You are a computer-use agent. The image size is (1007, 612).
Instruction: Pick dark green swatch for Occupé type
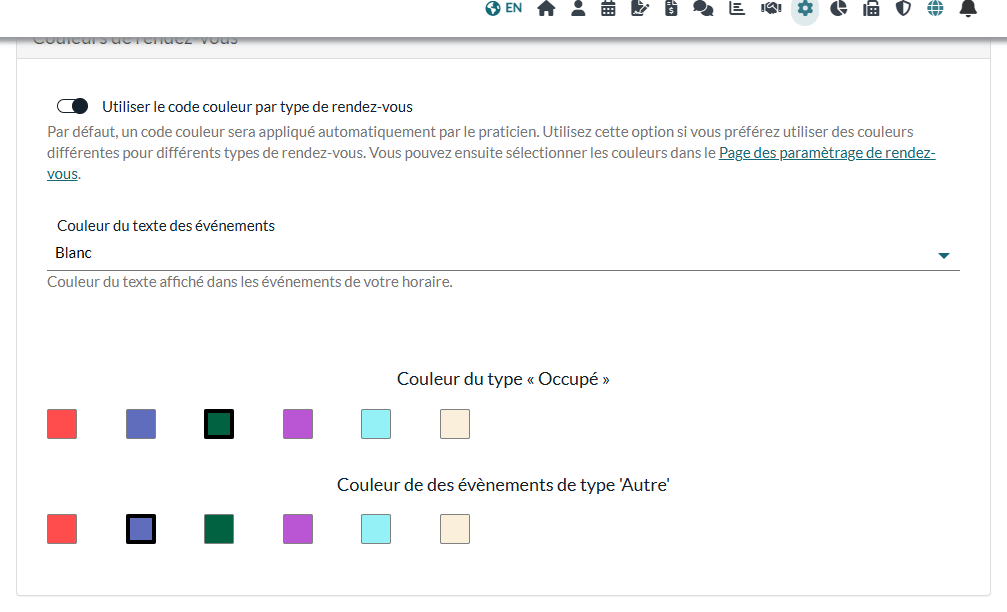click(219, 424)
